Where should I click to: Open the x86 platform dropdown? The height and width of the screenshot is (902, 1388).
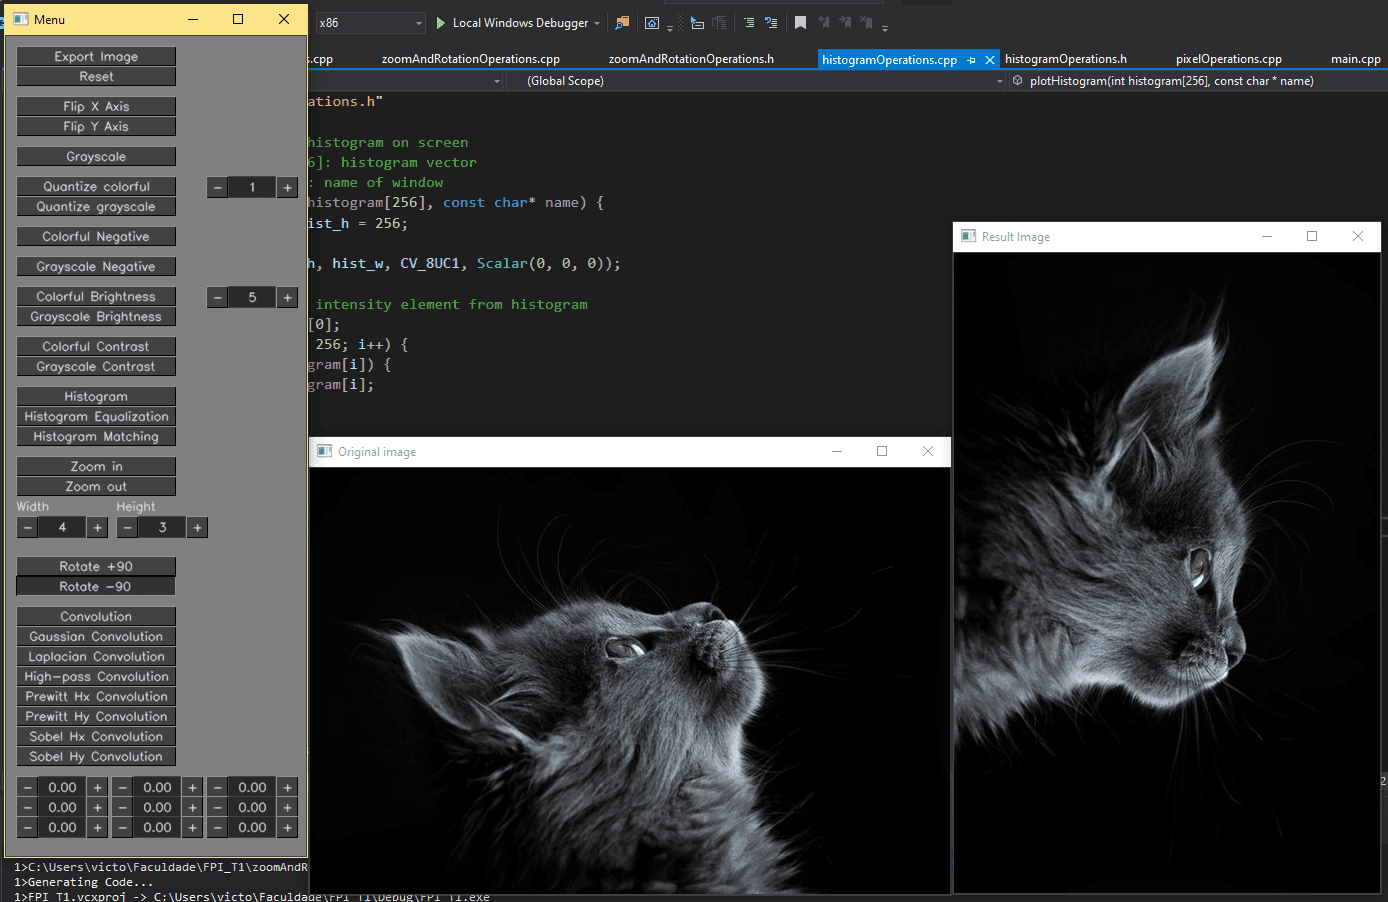click(x=370, y=22)
